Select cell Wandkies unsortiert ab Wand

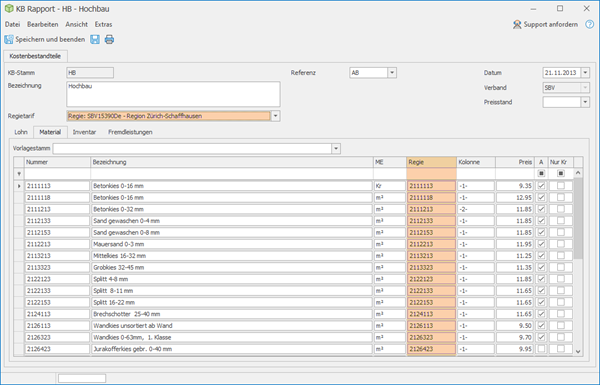click(x=232, y=326)
